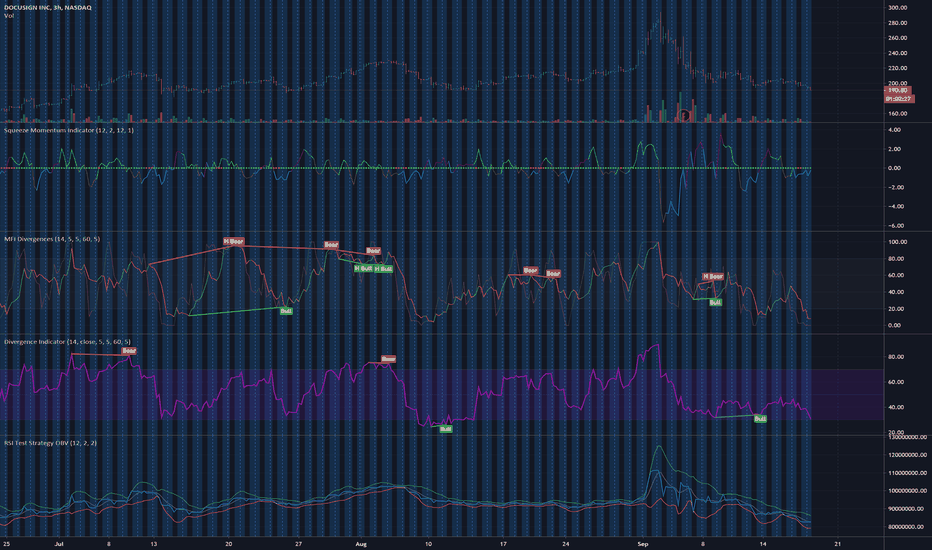Click the Bull label under H Bear in September MFI pane
Image resolution: width=932 pixels, height=550 pixels.
(715, 303)
